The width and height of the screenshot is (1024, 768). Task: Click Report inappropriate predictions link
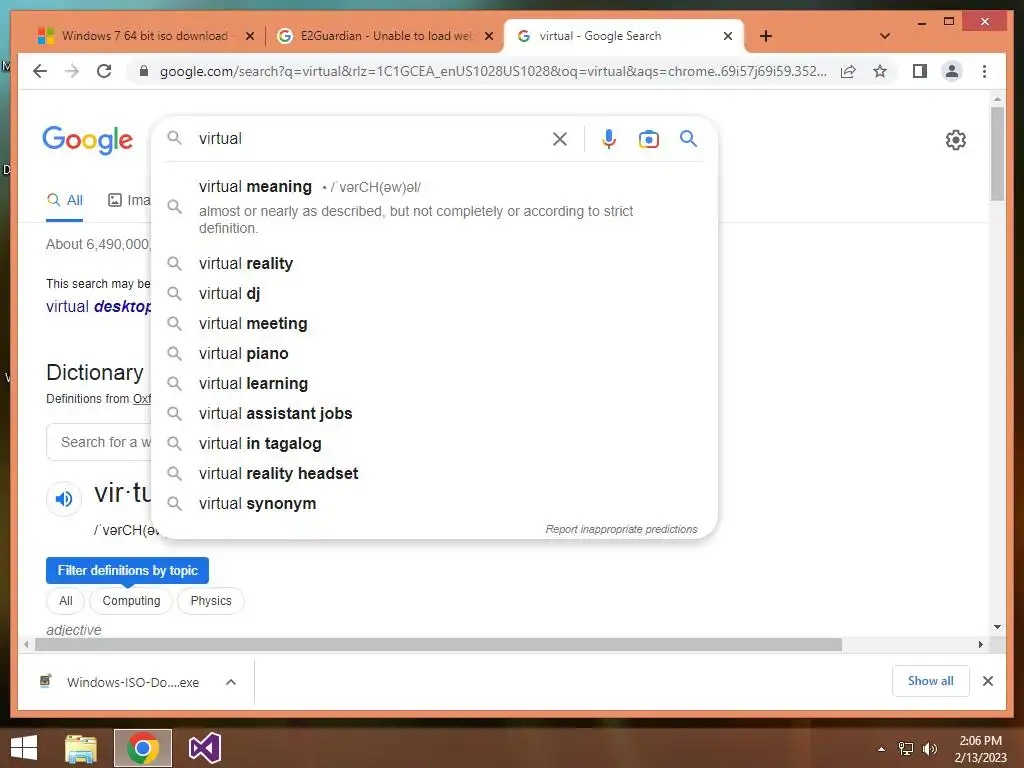tap(621, 529)
